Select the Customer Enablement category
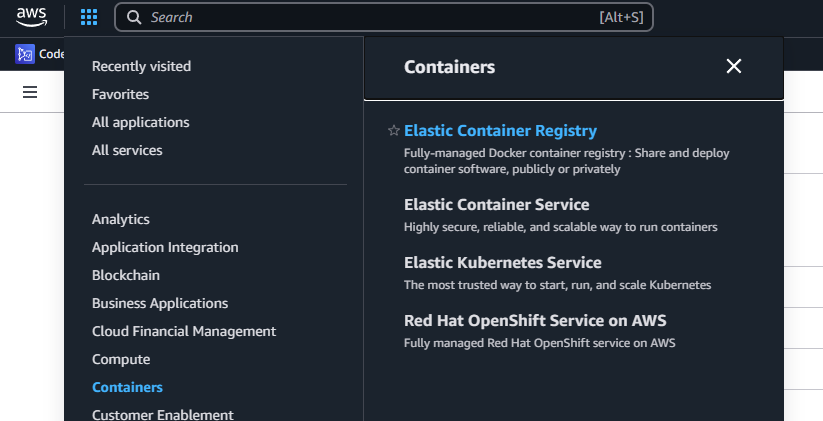The image size is (823, 421). pos(163,415)
